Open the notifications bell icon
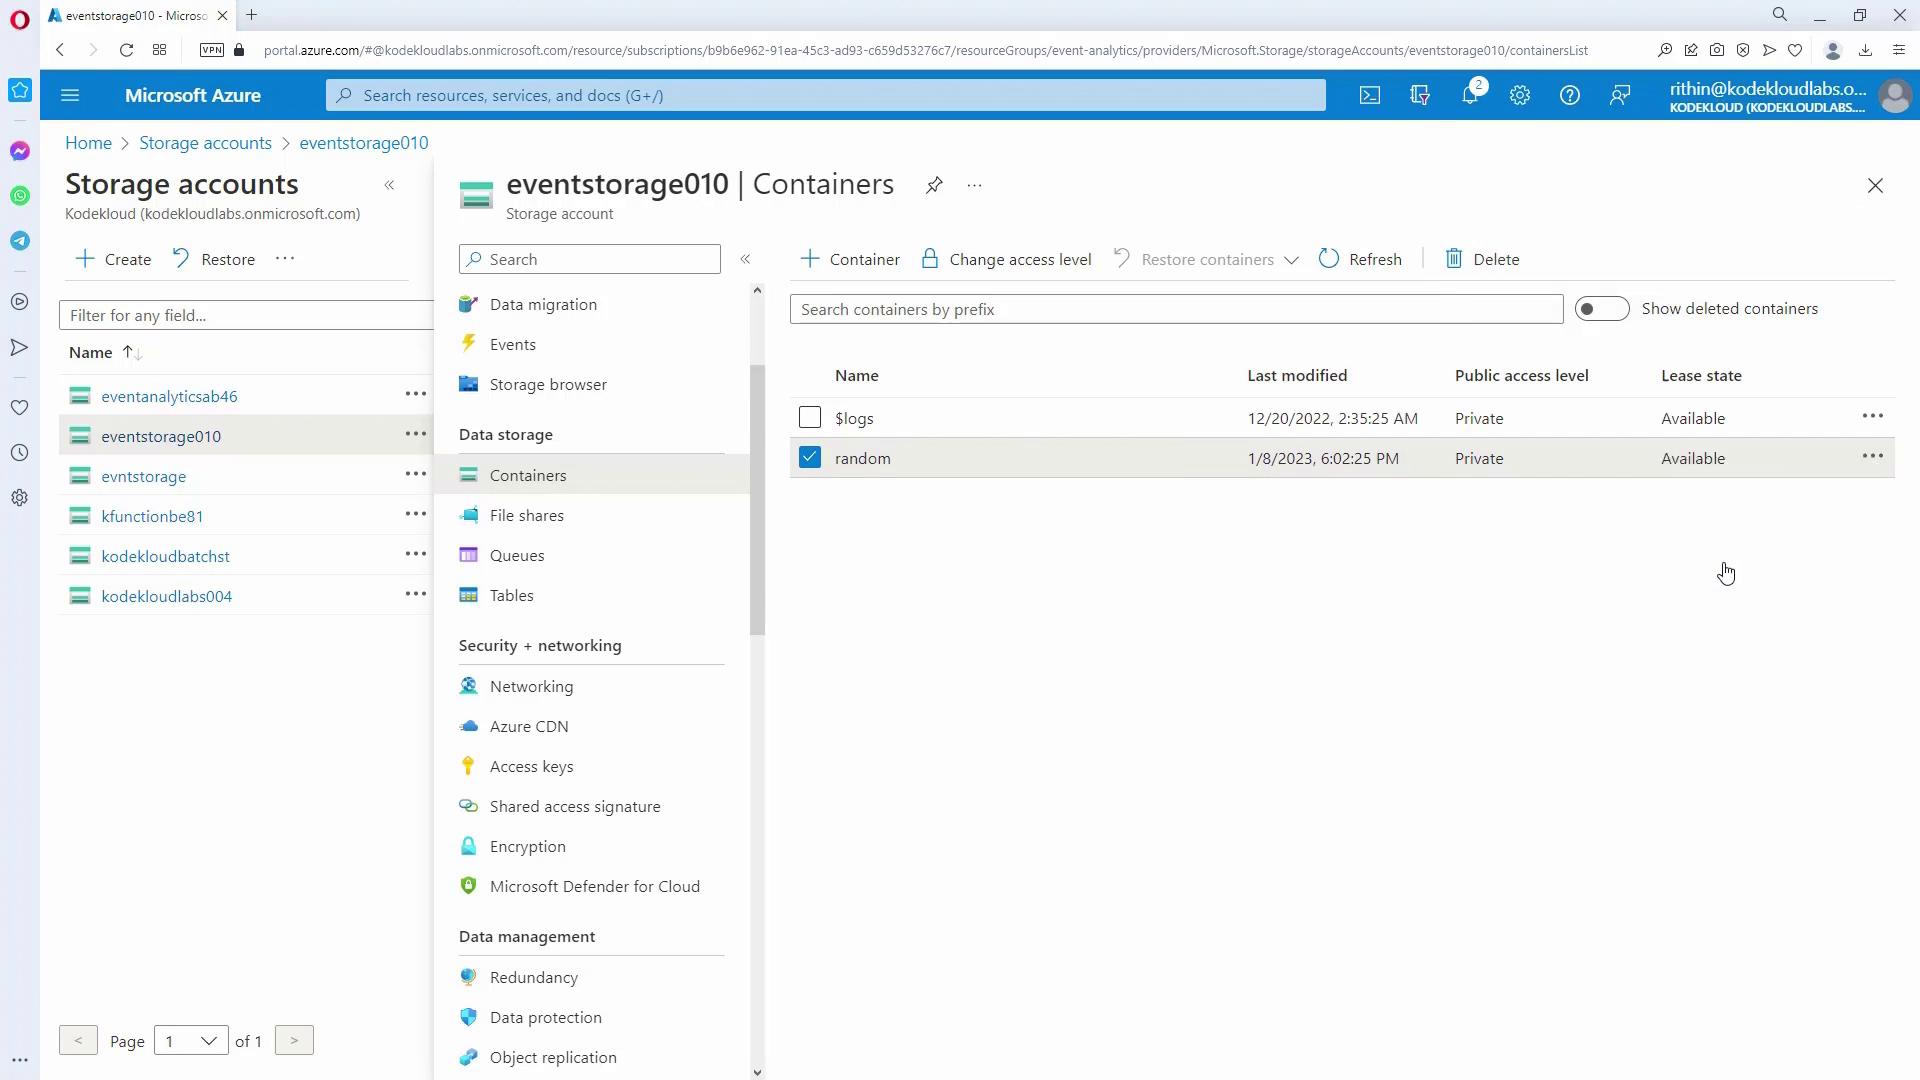Viewport: 1920px width, 1080px height. pos(1469,95)
